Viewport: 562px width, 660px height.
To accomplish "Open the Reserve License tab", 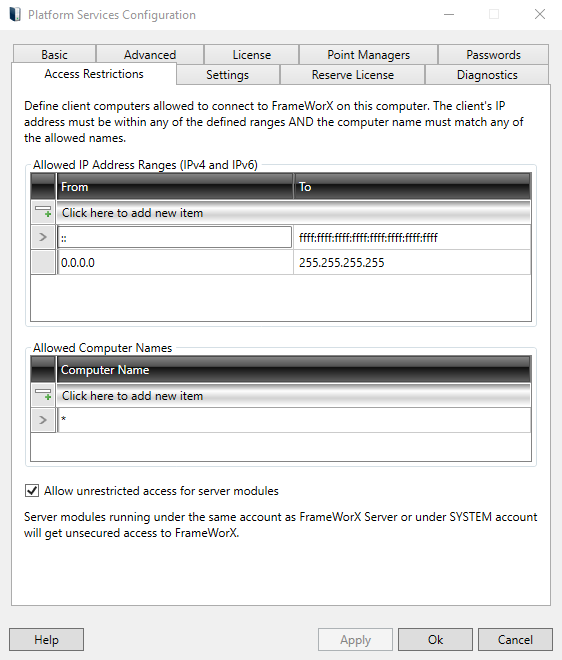I will [x=353, y=75].
